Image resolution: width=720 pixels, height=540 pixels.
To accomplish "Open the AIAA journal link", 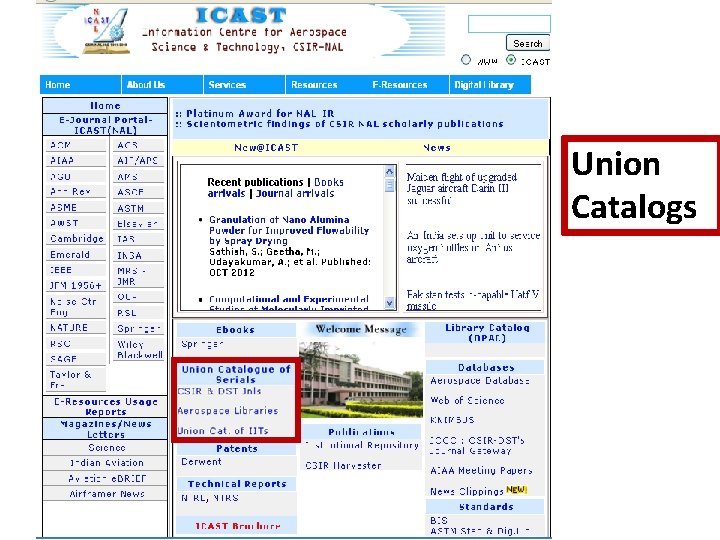I will pyautogui.click(x=62, y=161).
